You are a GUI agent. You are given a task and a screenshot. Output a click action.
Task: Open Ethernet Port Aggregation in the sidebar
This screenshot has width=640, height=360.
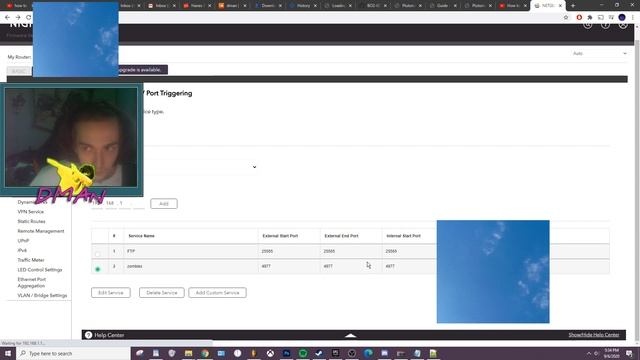32,282
